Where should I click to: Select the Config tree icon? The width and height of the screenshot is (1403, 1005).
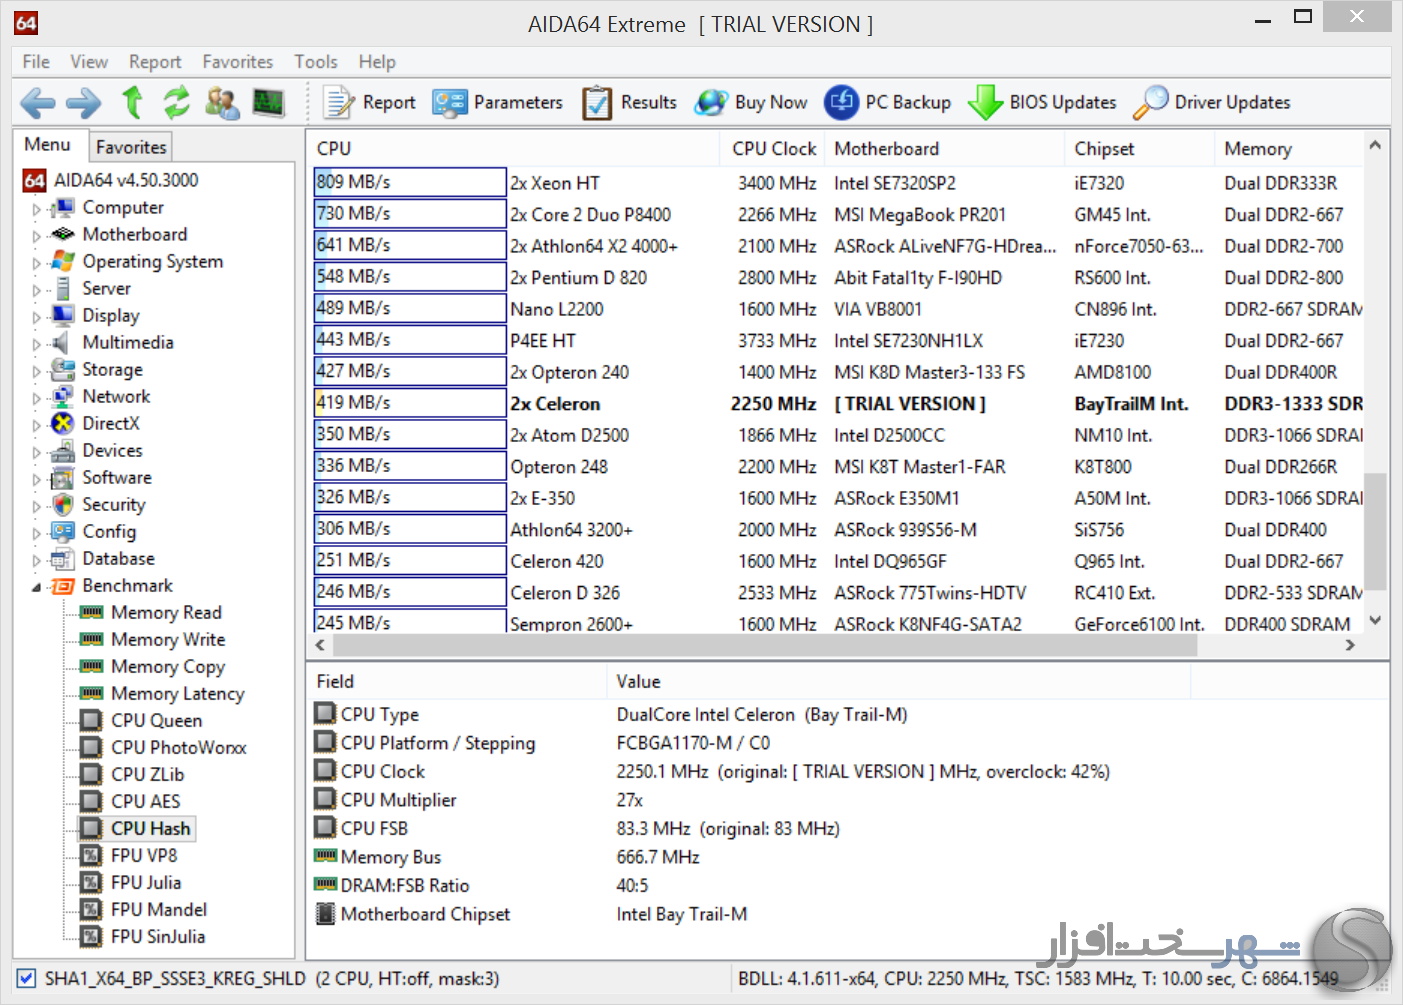(x=63, y=531)
